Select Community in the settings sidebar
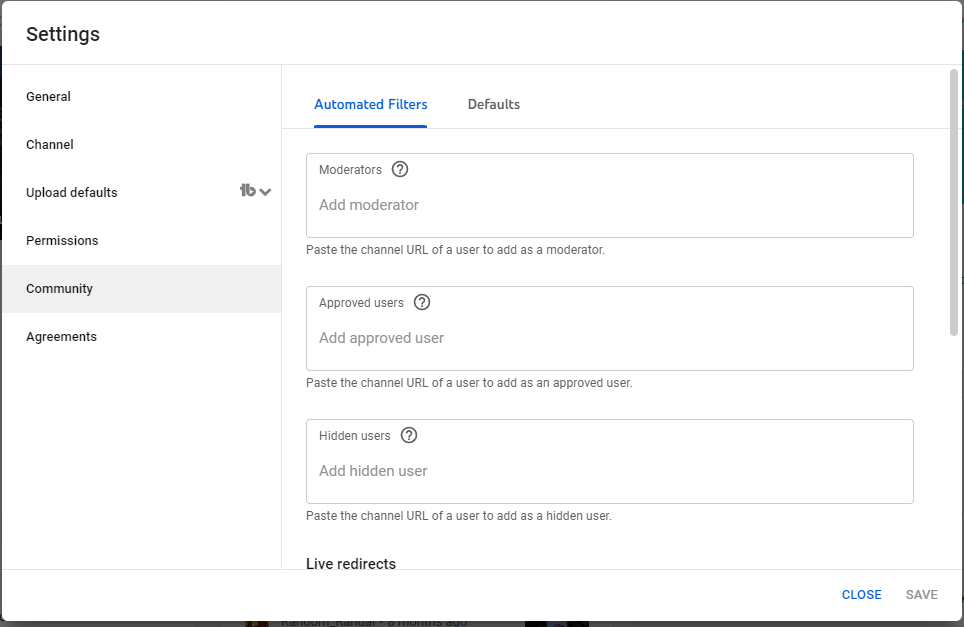964x627 pixels. tap(59, 289)
